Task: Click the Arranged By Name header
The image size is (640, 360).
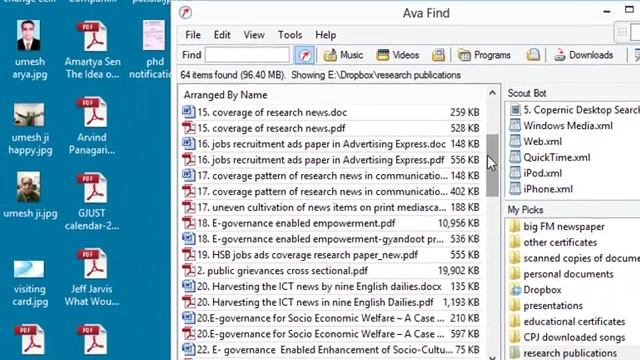Action: tap(225, 95)
